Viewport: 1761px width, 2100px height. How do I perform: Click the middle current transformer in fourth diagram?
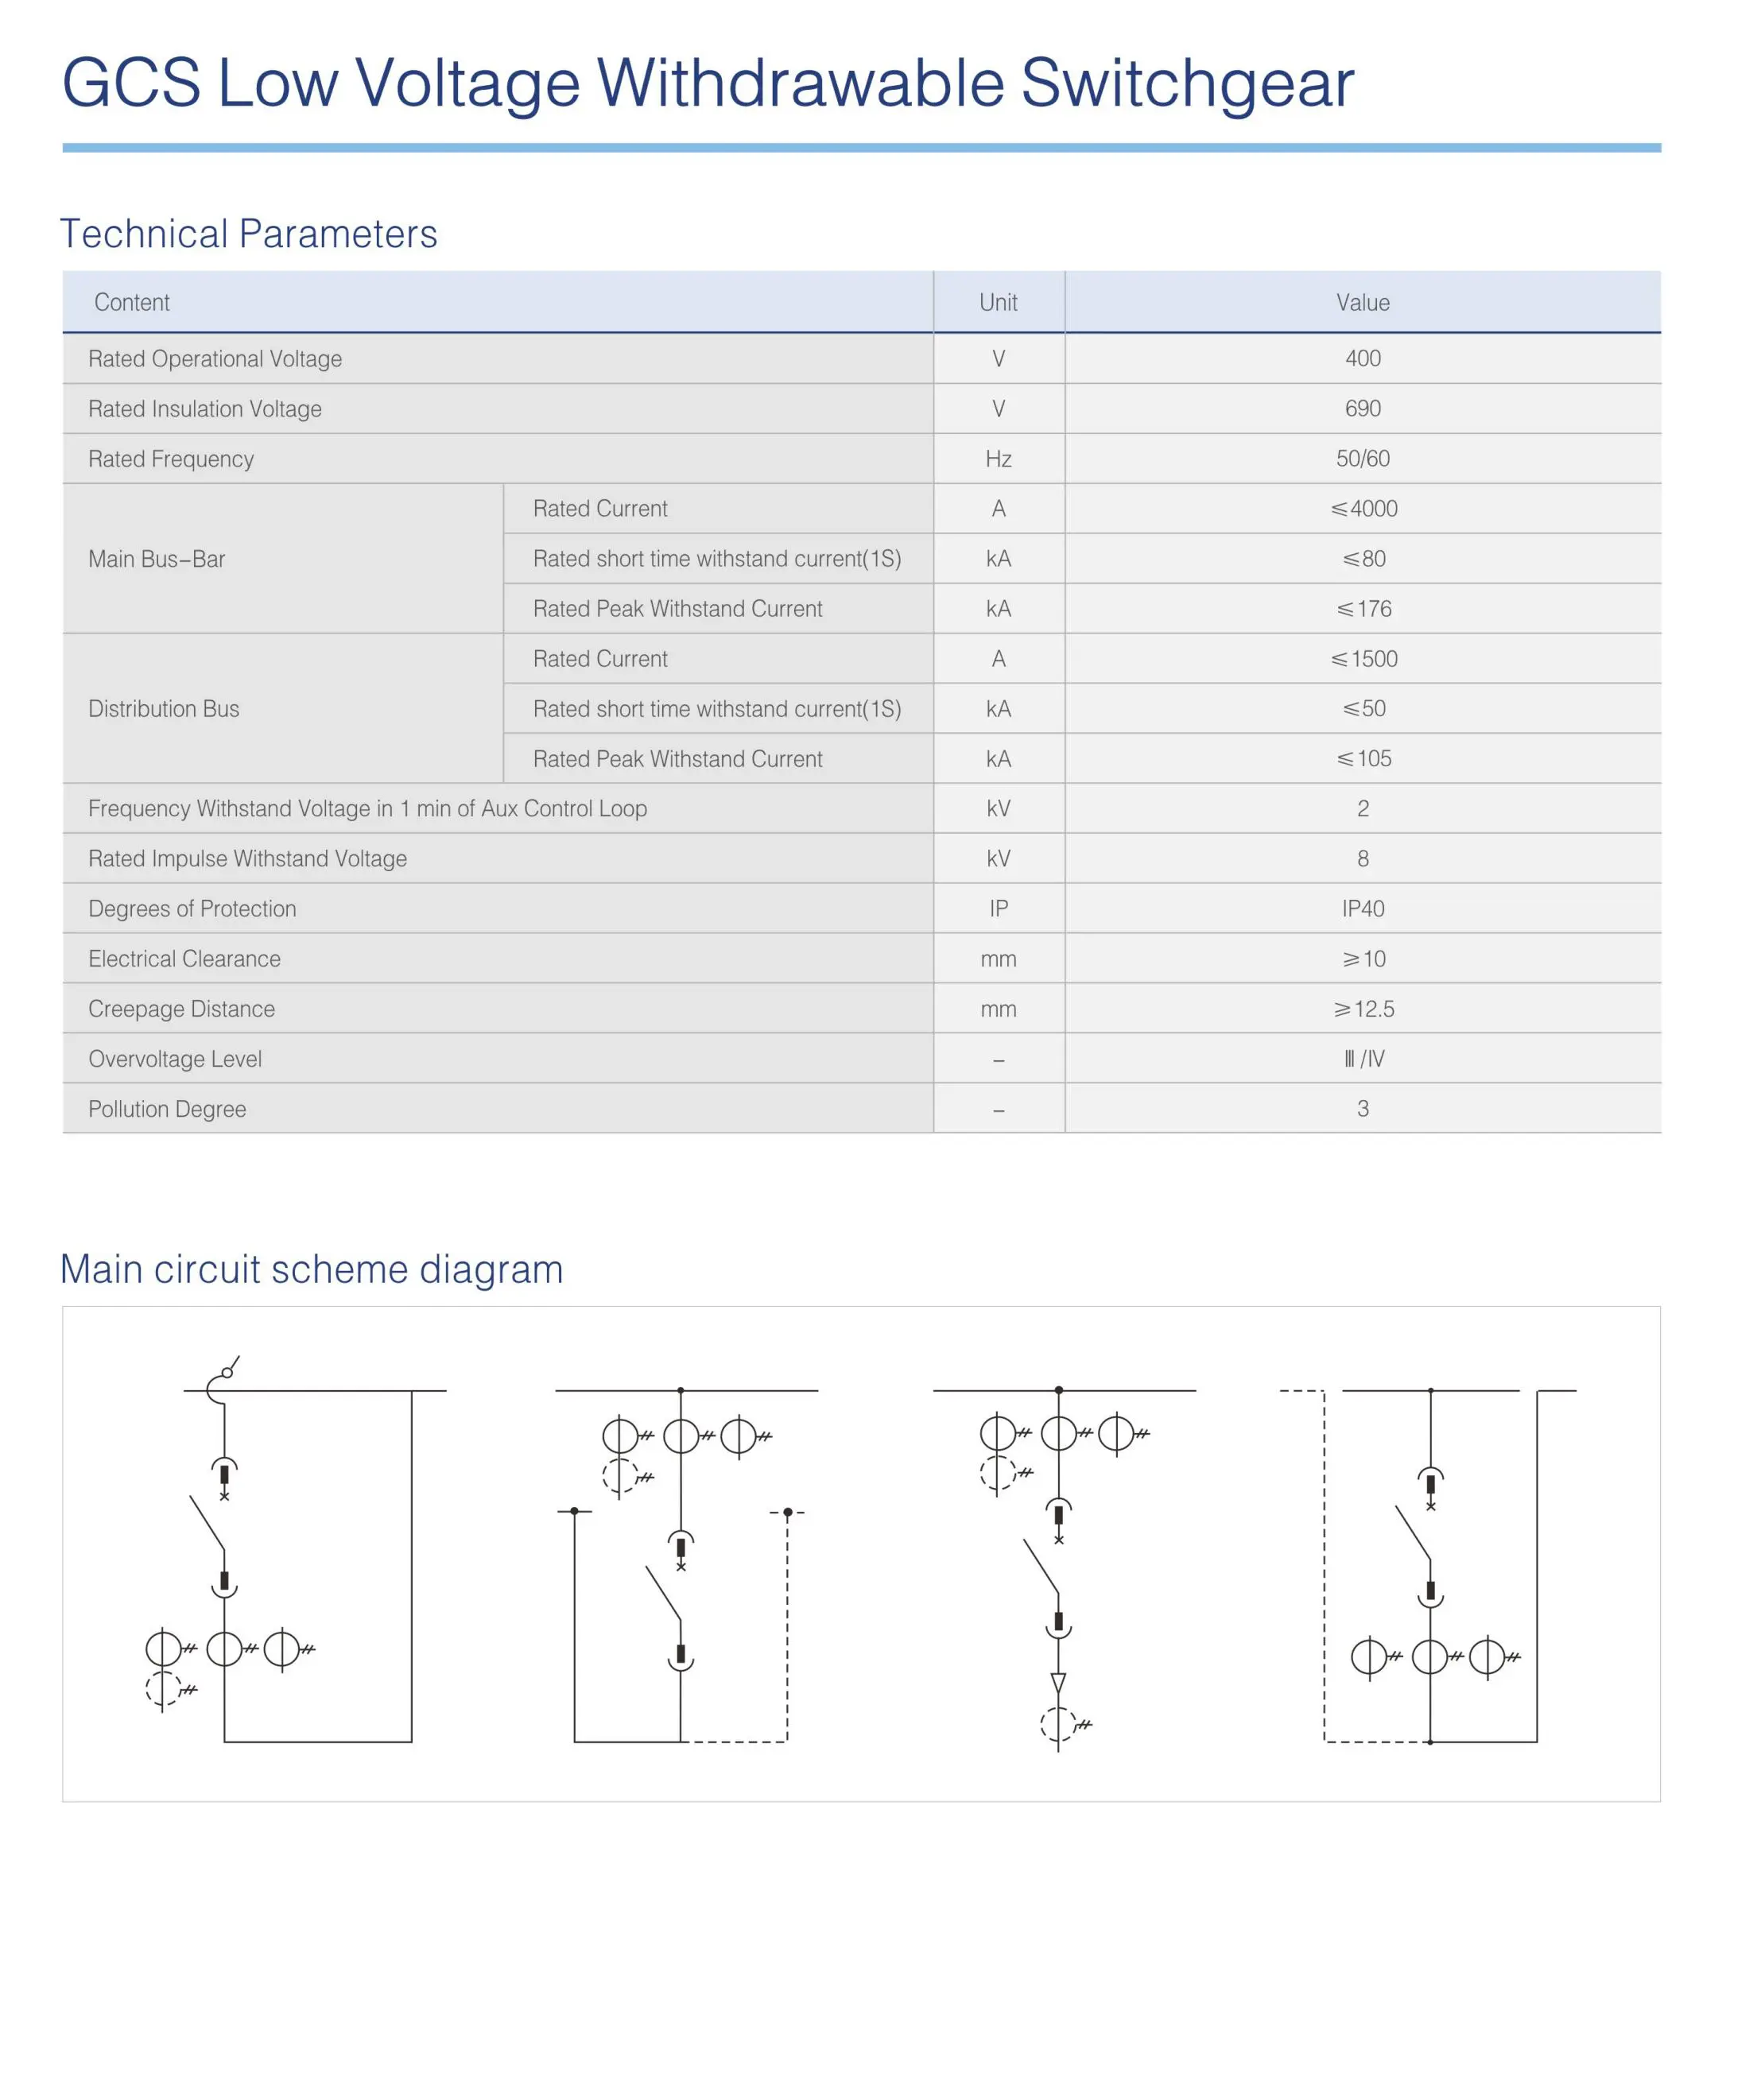click(x=1430, y=1657)
